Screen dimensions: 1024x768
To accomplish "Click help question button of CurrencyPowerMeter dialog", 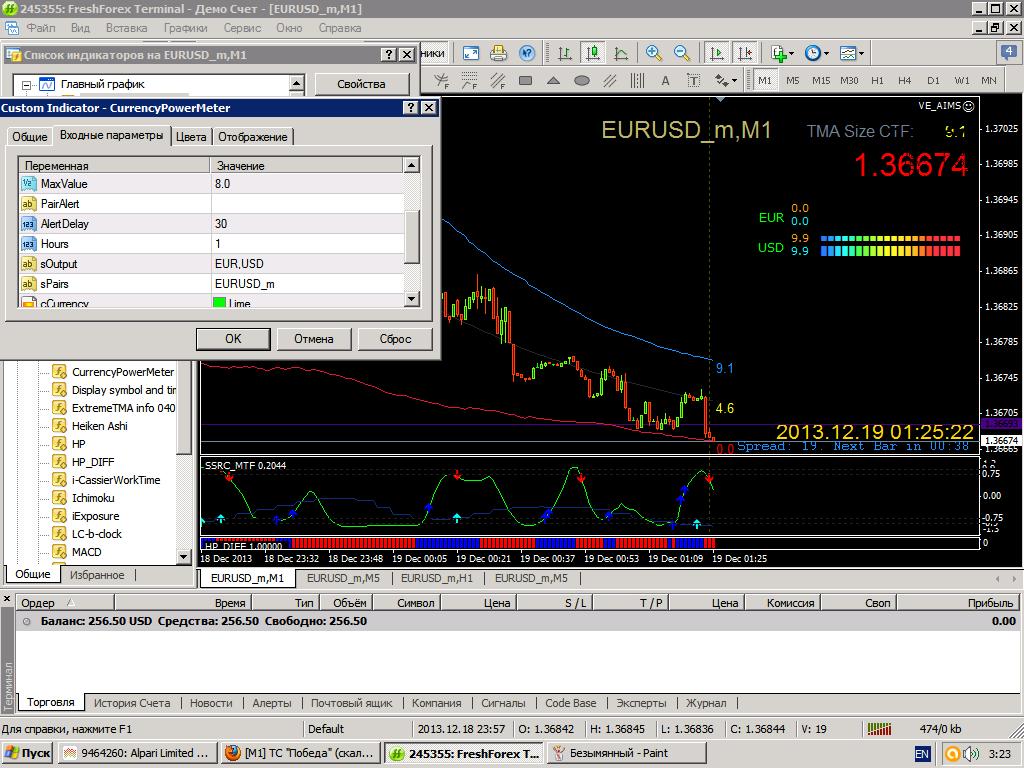I will pyautogui.click(x=411, y=108).
